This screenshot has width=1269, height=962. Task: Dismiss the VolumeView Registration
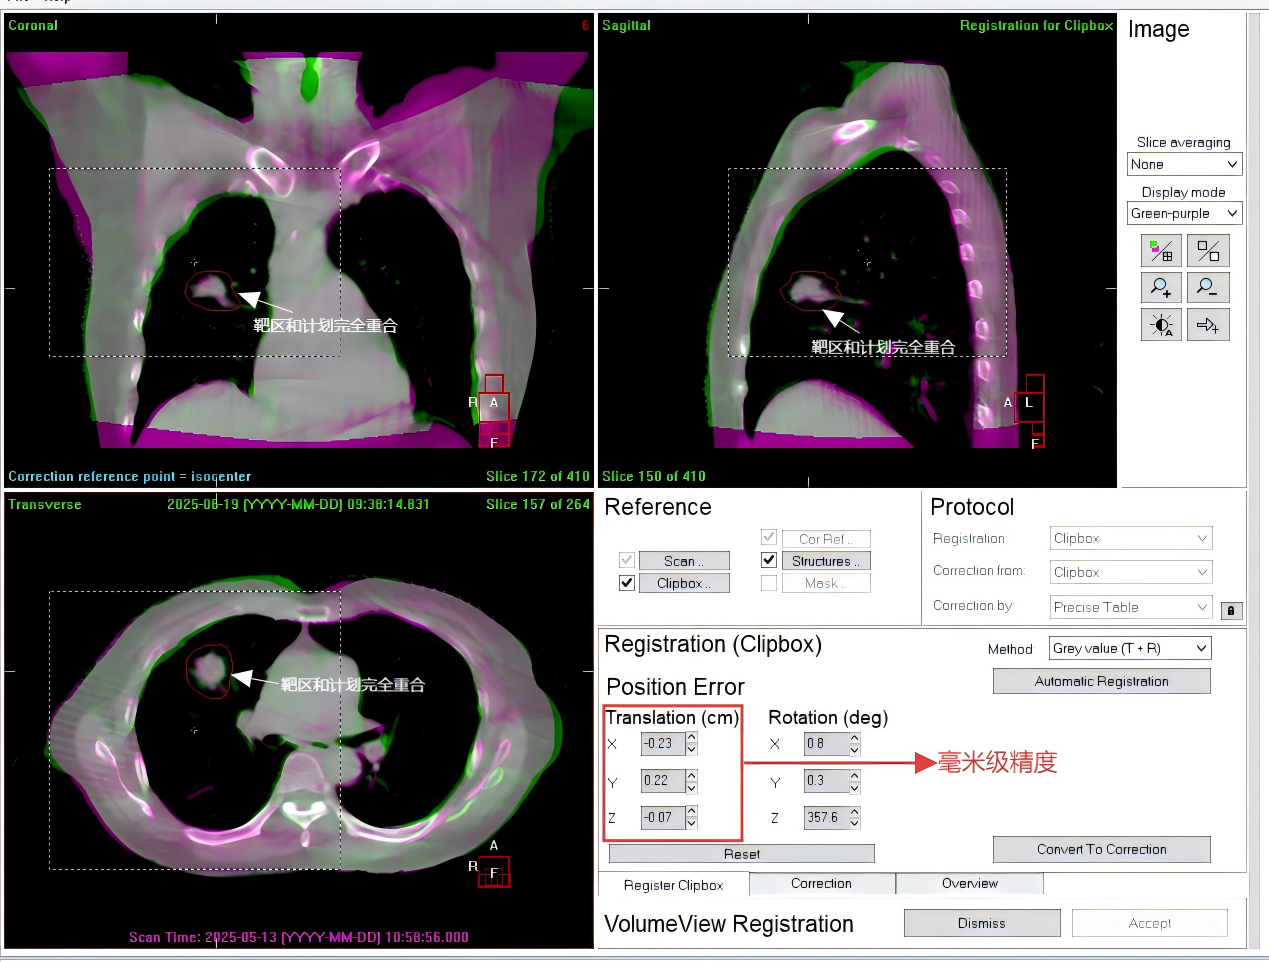coord(982,923)
